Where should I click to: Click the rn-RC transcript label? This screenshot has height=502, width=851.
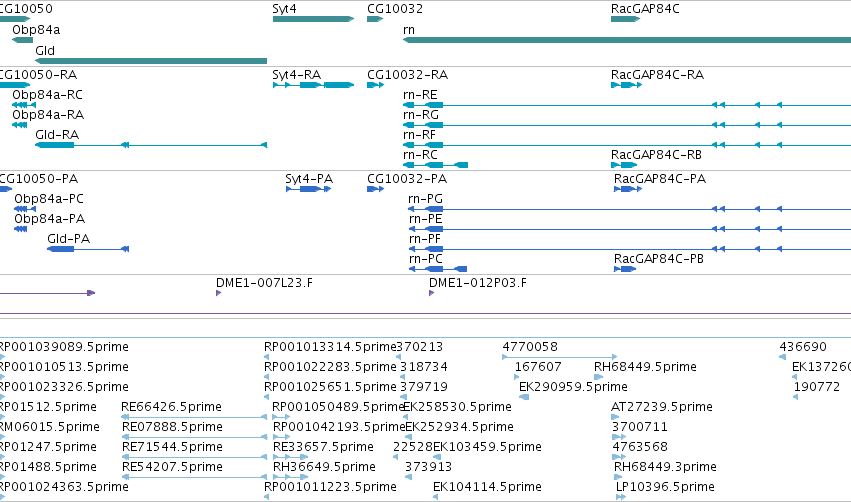pyautogui.click(x=420, y=155)
